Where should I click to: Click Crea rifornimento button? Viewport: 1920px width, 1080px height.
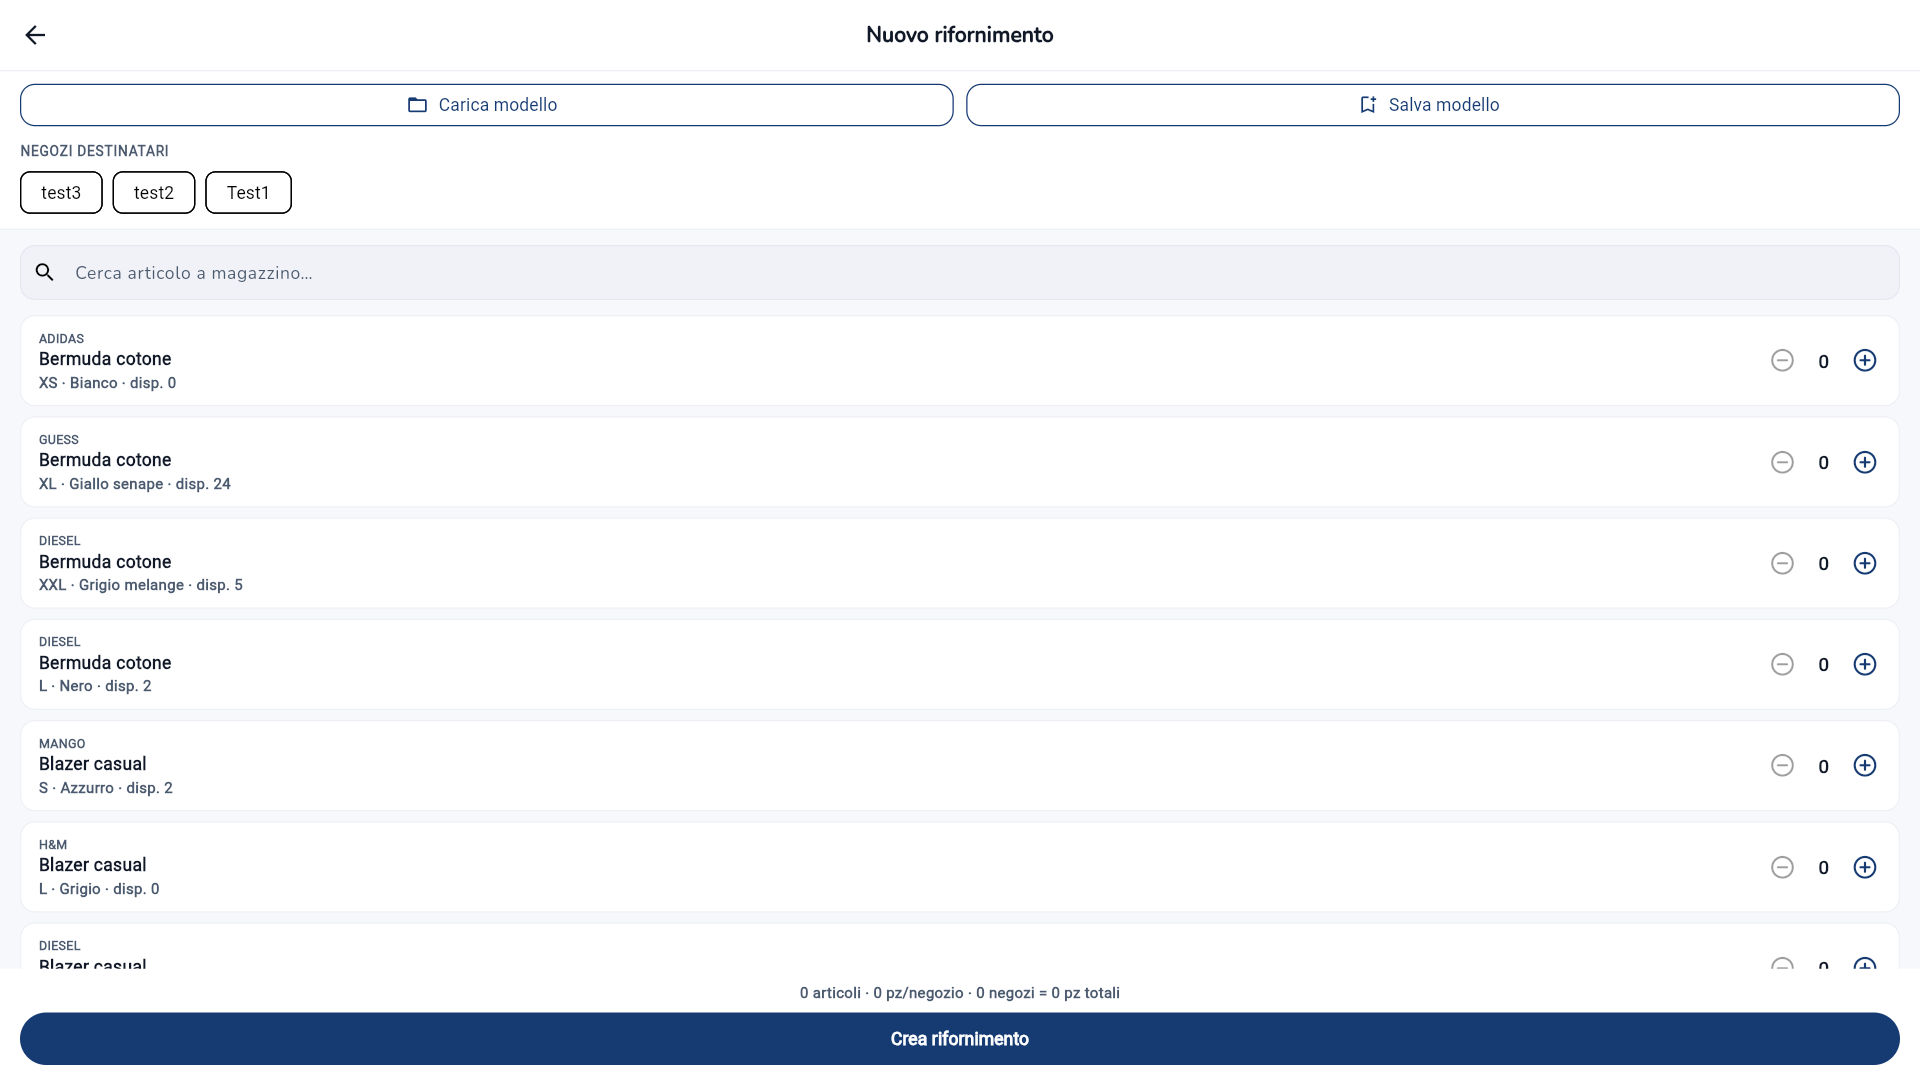[960, 1039]
